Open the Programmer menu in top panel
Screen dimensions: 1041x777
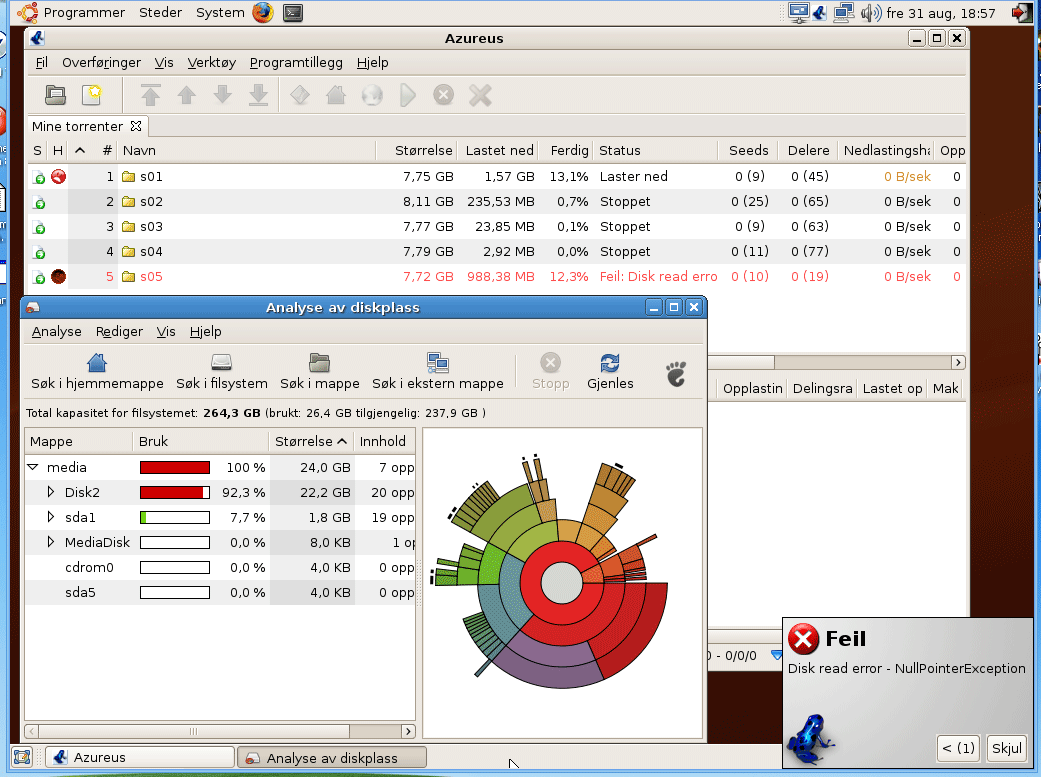coord(84,13)
